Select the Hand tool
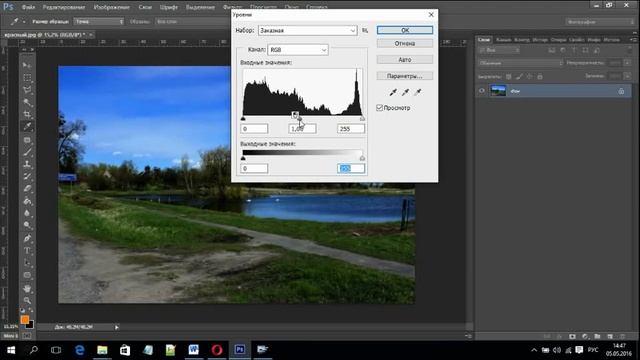 tap(27, 288)
